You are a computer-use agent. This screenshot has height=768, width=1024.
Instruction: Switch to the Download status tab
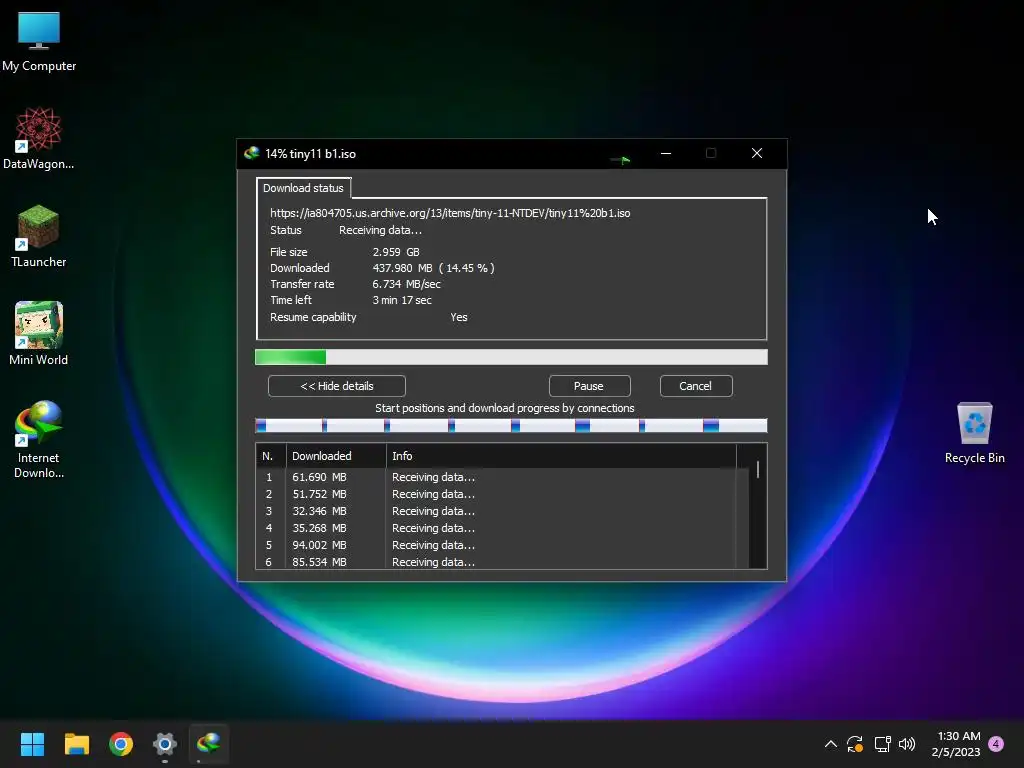(x=303, y=188)
